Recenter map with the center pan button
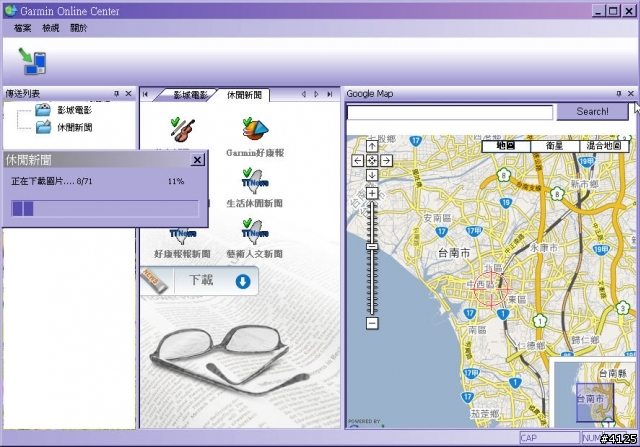 (372, 160)
